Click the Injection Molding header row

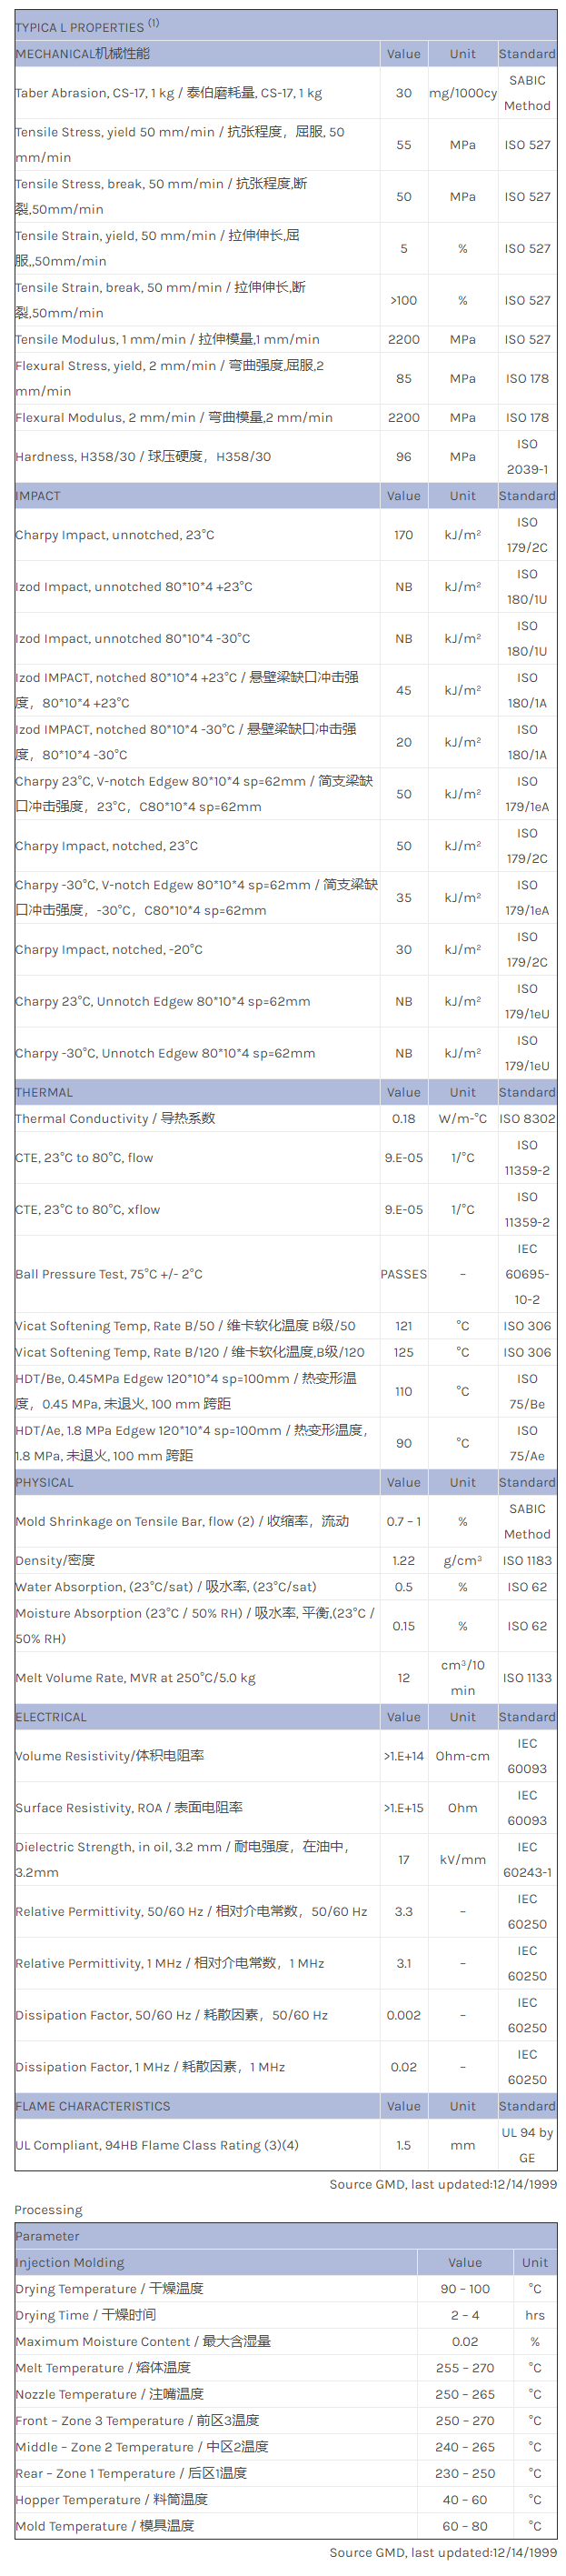70,2262
